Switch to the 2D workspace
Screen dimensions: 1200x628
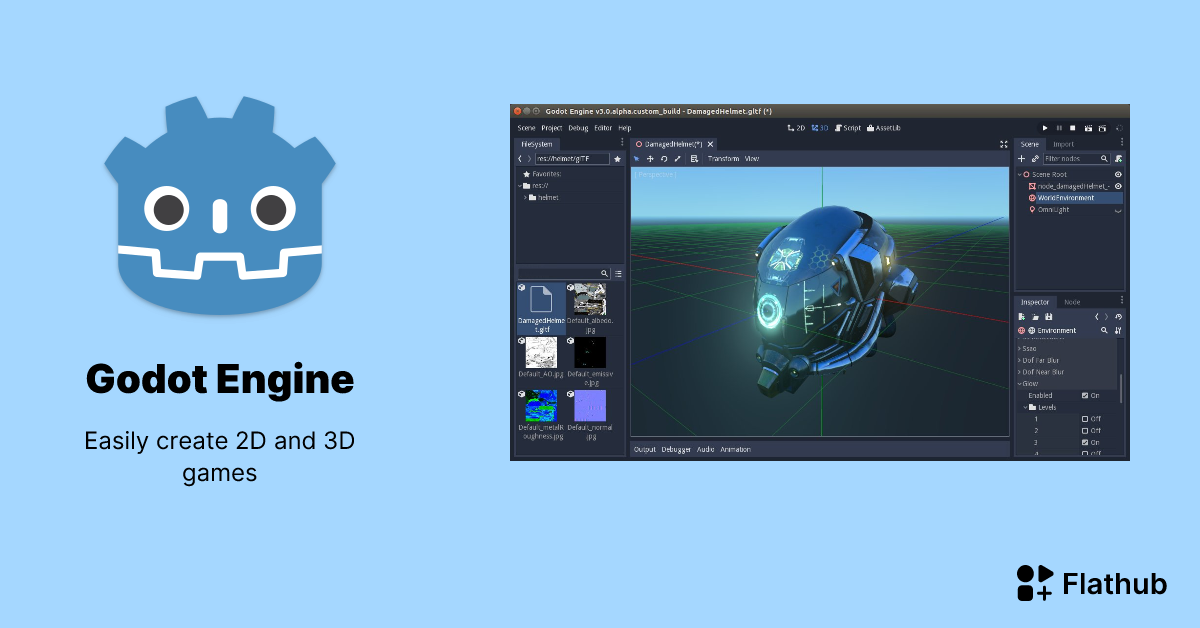click(x=797, y=128)
